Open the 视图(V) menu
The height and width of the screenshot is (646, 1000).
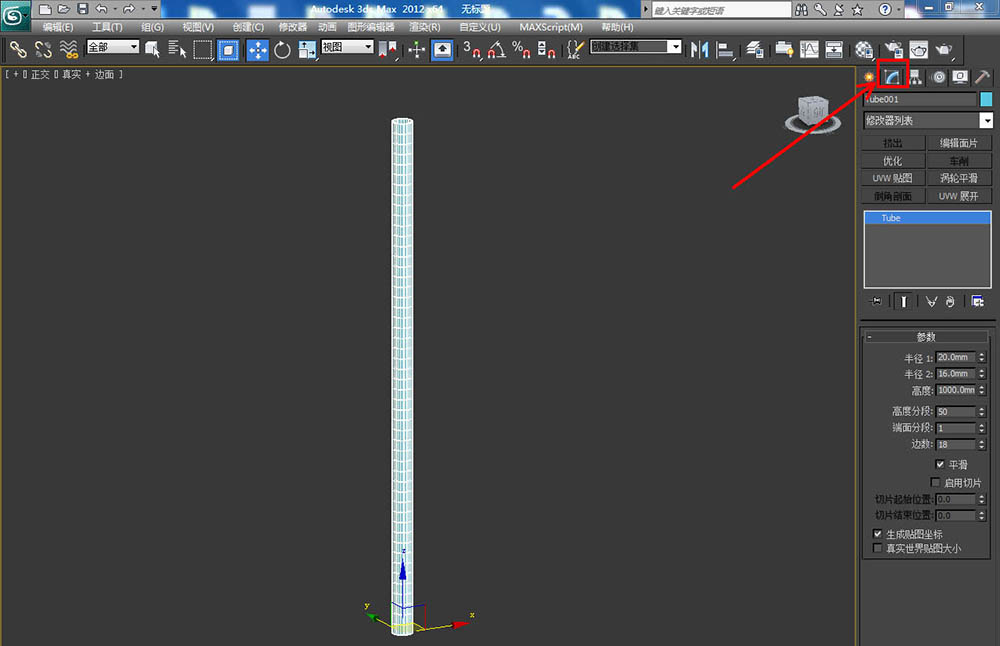pyautogui.click(x=198, y=27)
